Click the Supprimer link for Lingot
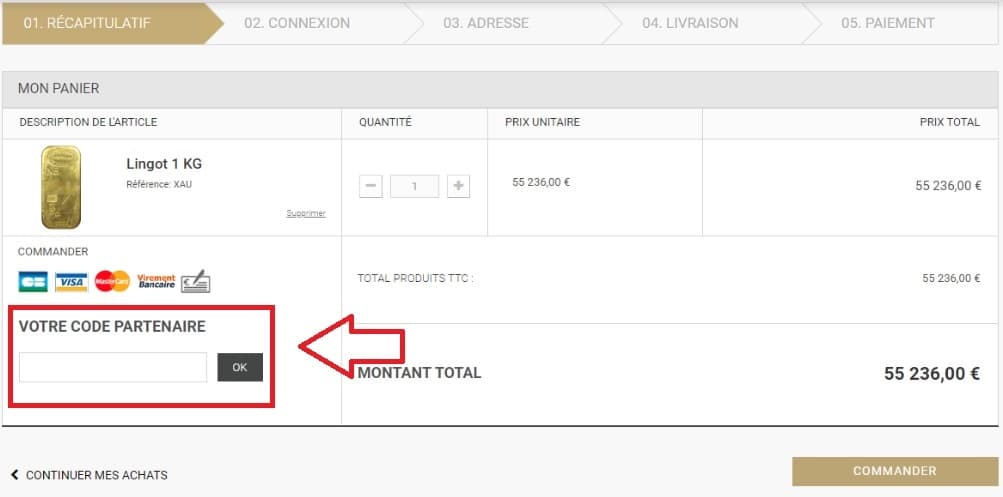1003x497 pixels. tap(306, 213)
